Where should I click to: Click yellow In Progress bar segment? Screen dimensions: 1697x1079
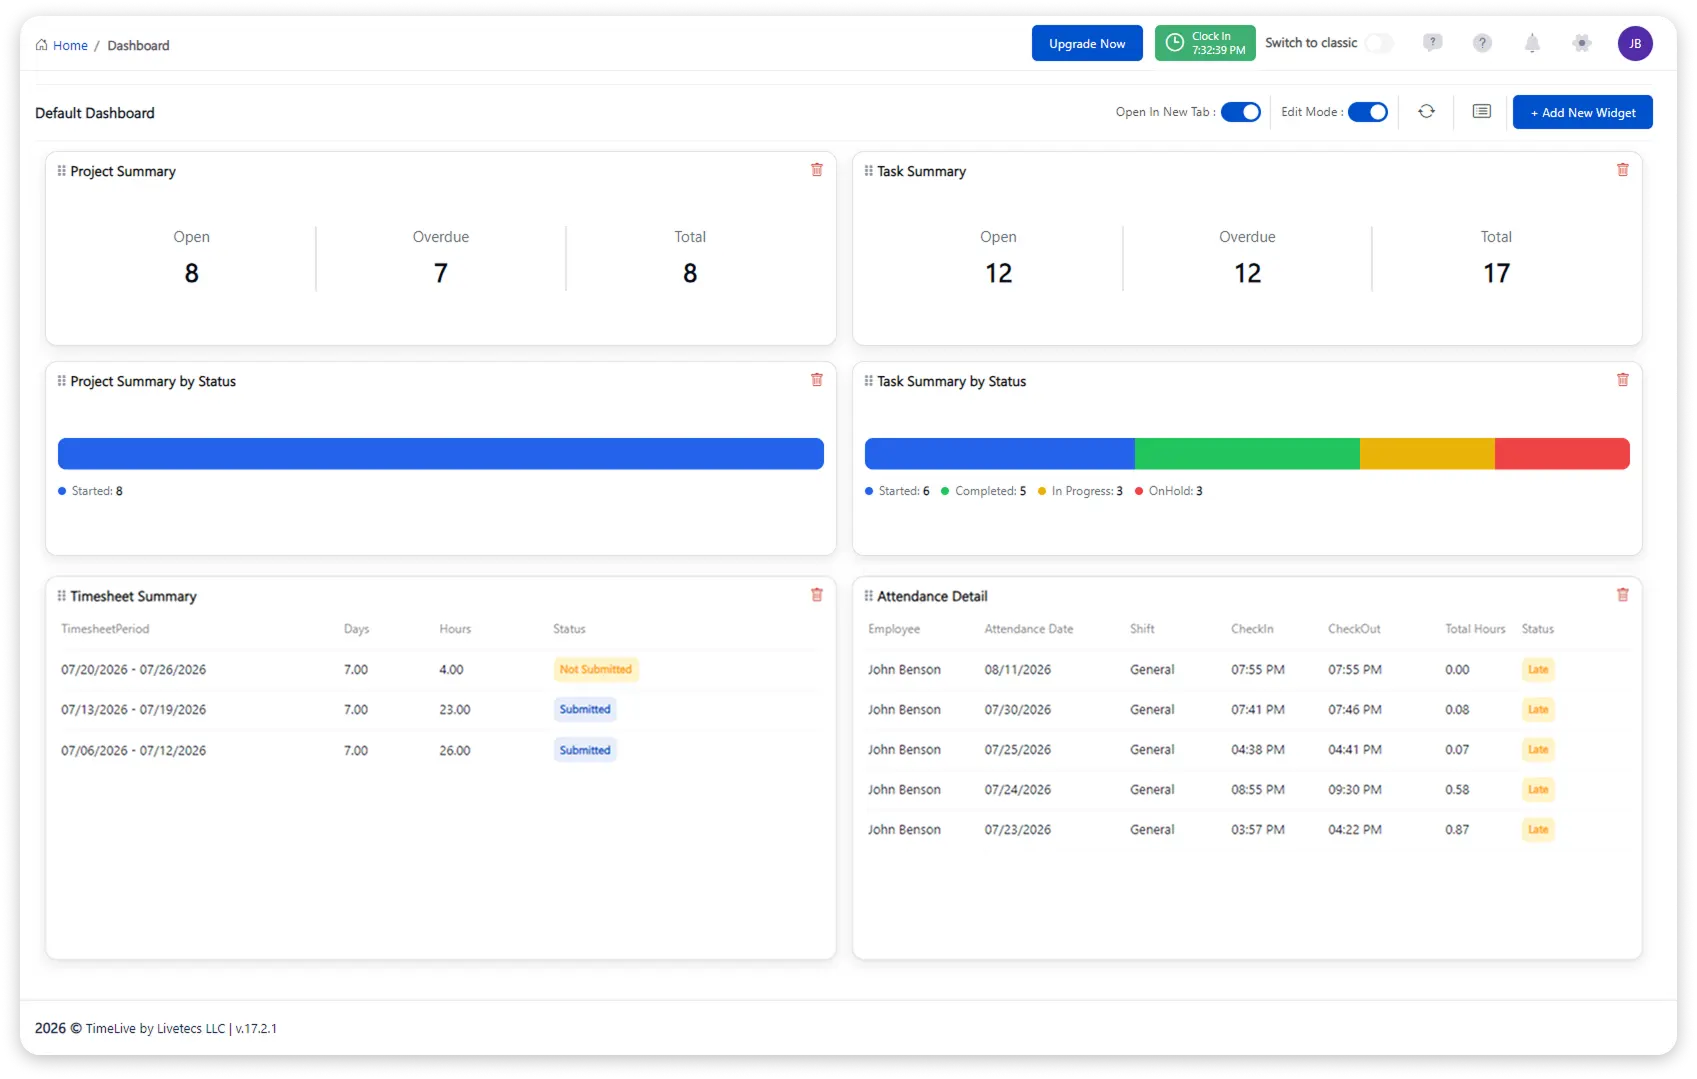tap(1427, 453)
